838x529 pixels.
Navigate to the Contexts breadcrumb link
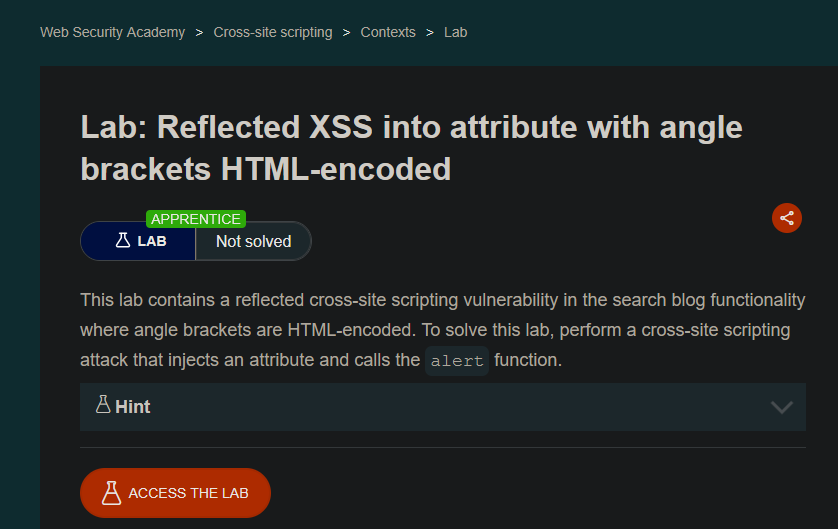point(388,33)
